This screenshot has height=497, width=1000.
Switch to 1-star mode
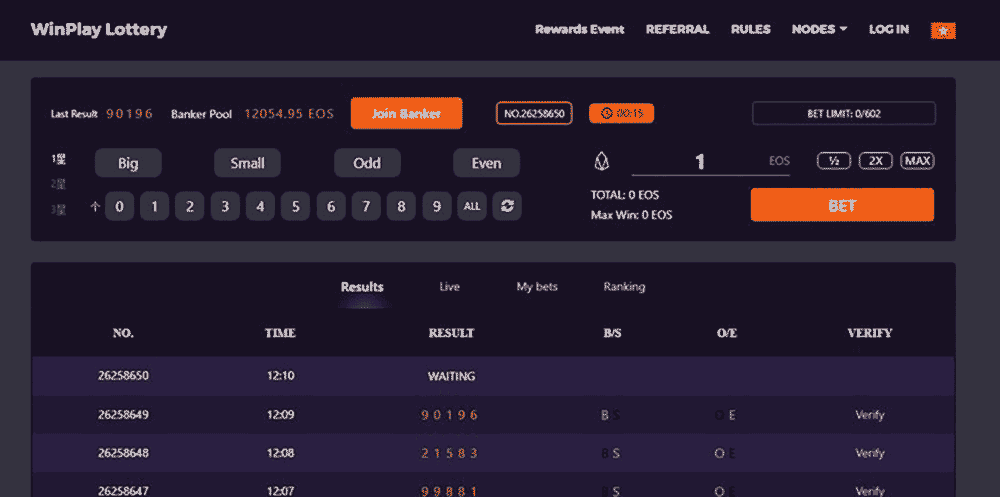click(x=59, y=159)
